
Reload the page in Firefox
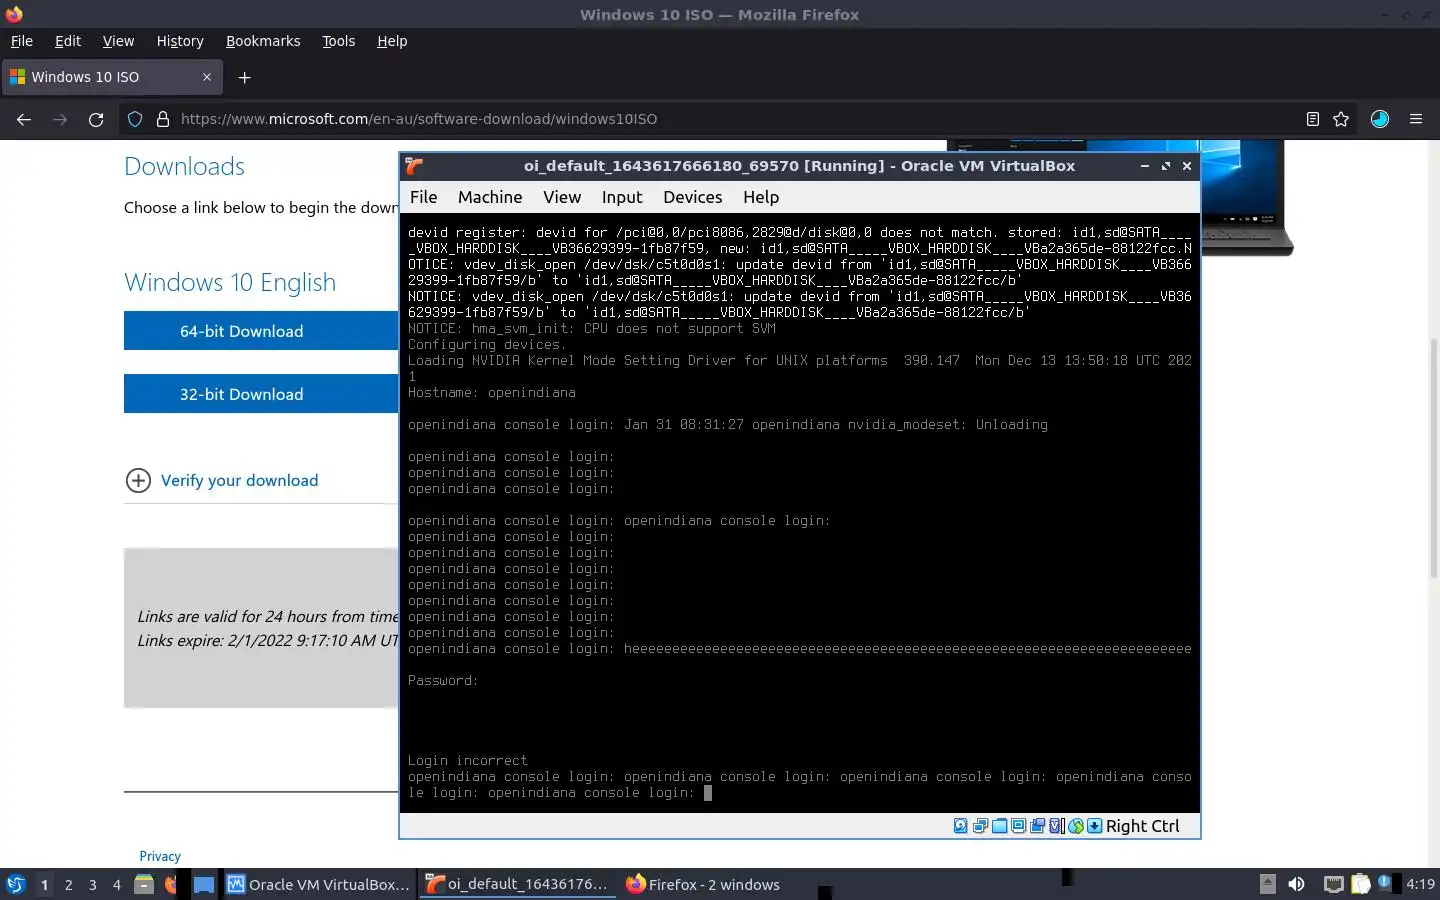pyautogui.click(x=96, y=119)
